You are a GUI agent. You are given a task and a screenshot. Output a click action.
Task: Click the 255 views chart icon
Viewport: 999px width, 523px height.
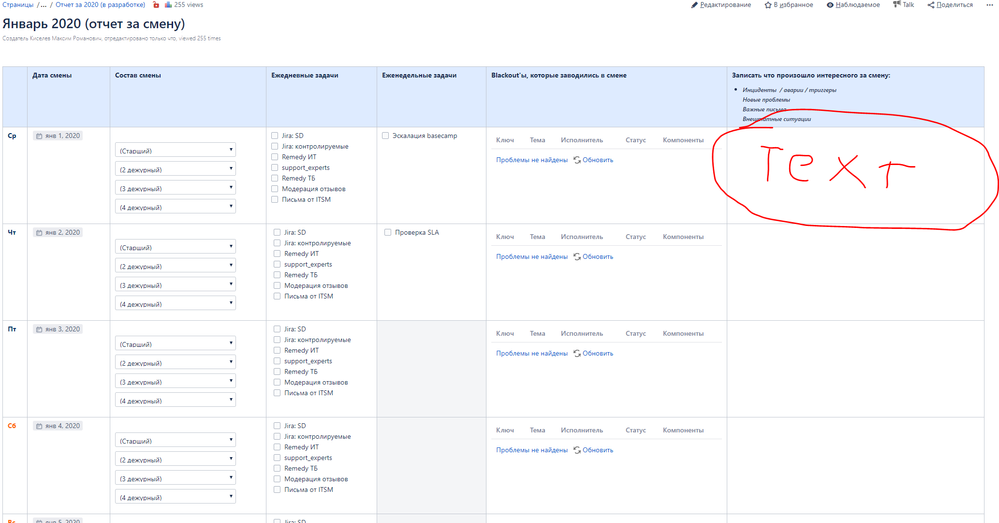(168, 4)
